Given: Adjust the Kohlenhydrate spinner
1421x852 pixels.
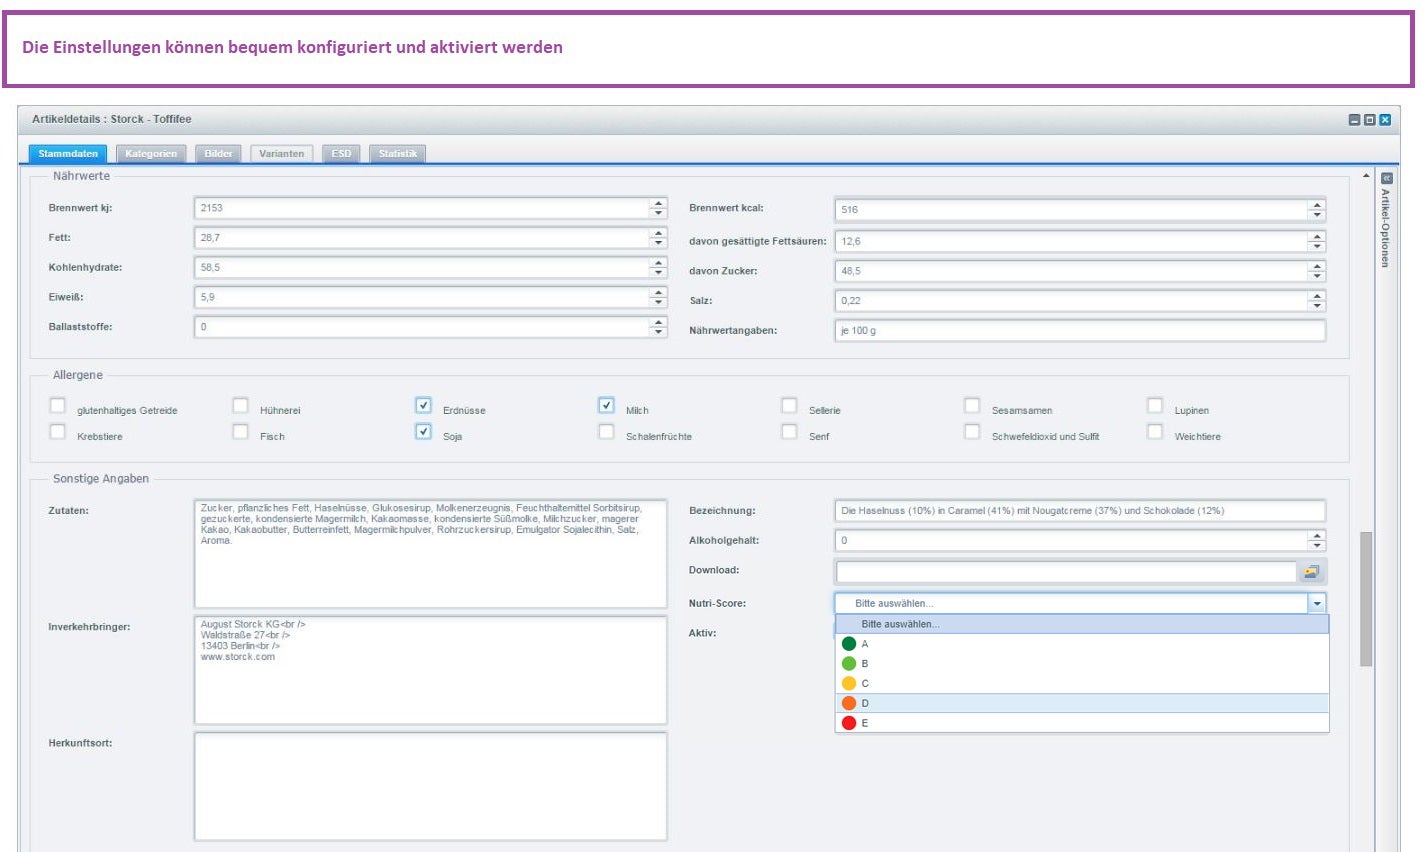Looking at the screenshot, I should pos(658,268).
